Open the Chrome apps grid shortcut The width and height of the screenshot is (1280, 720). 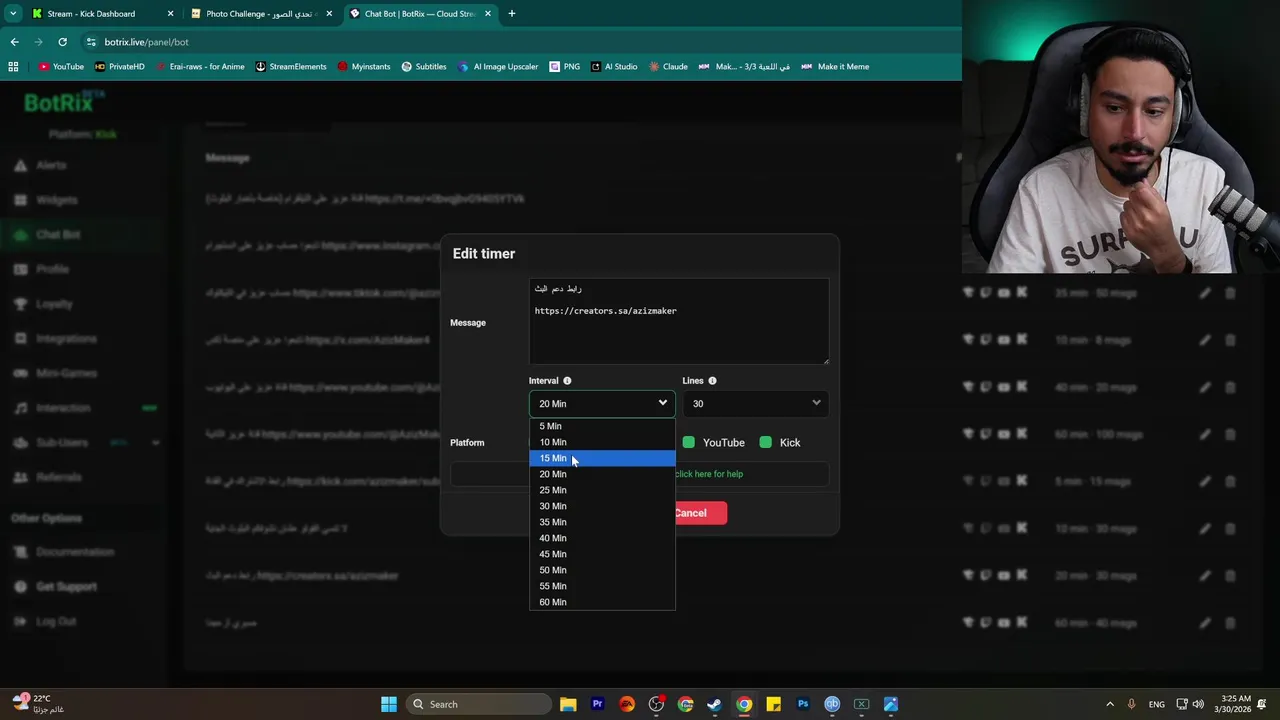(13, 67)
